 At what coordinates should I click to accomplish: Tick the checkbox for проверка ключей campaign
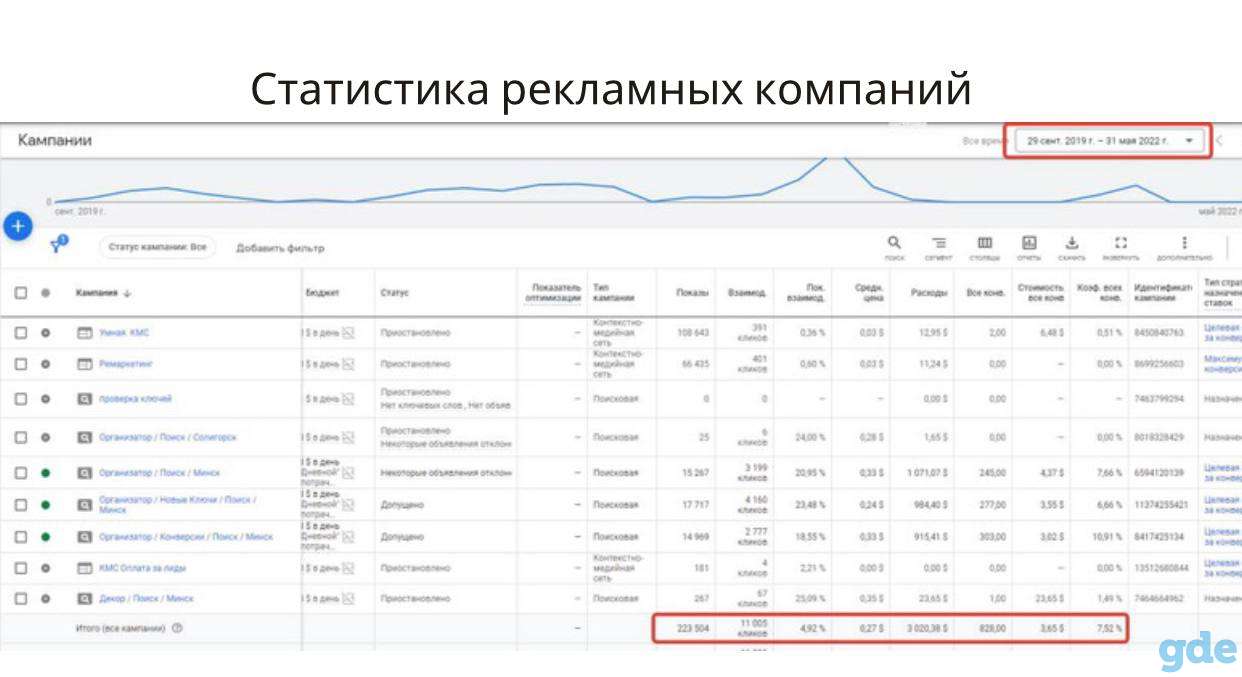point(21,399)
